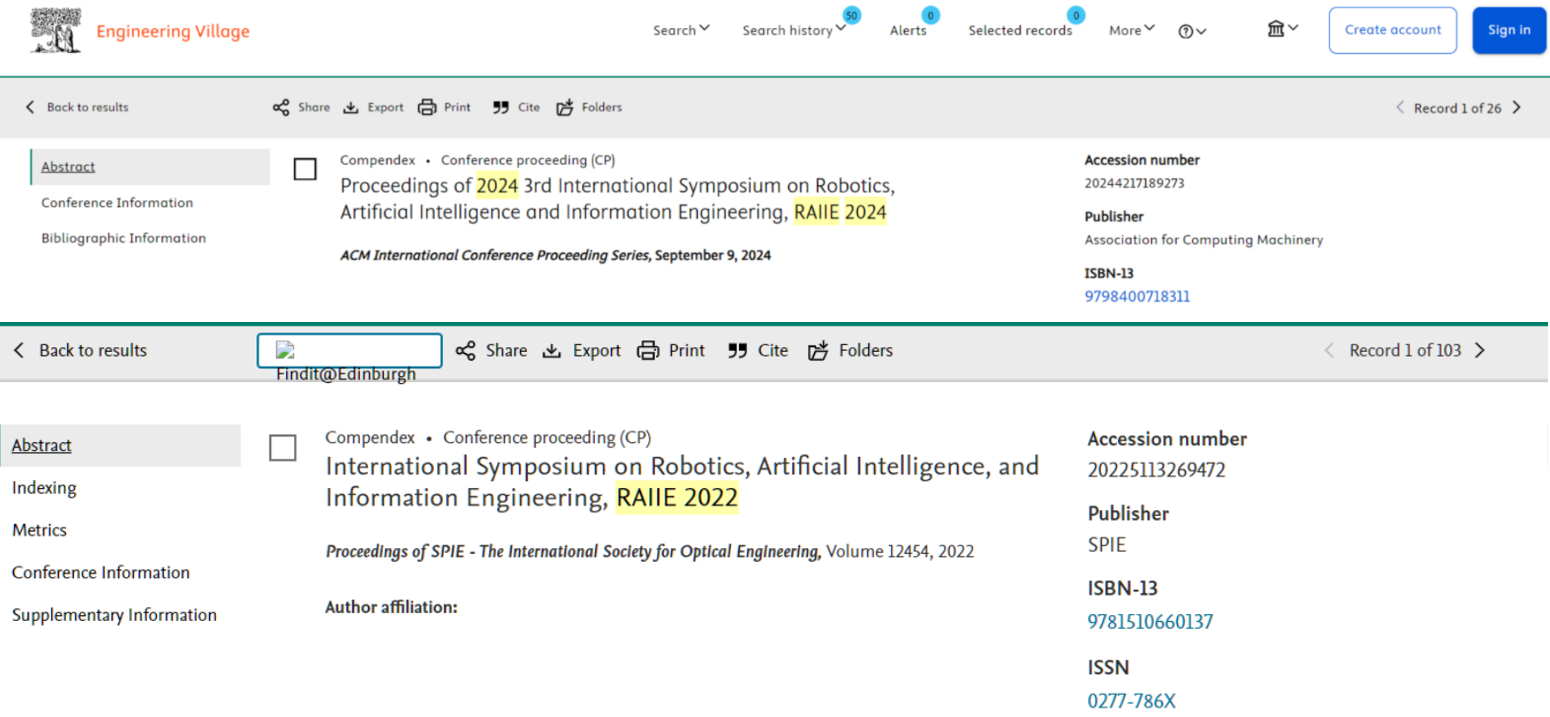Print the RAIIE 2022 record
The image size is (1550, 717).
click(671, 350)
